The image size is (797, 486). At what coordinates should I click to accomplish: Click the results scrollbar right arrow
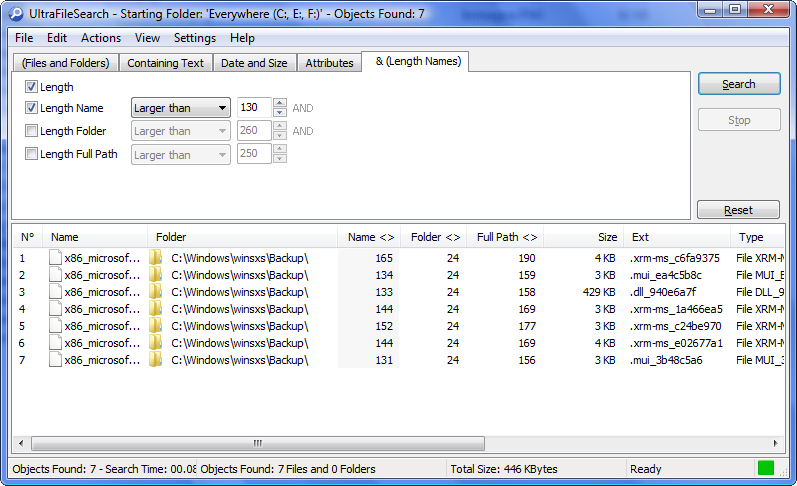click(775, 443)
